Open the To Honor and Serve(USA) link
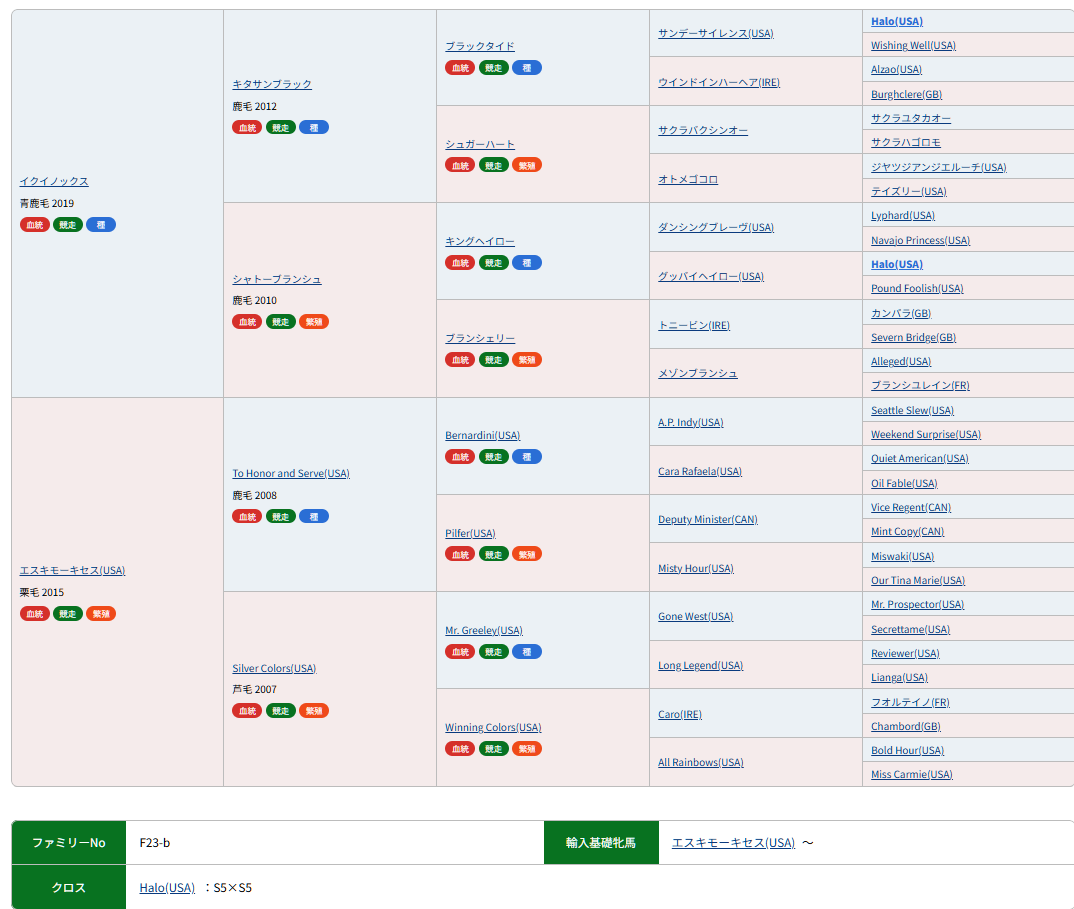 [x=291, y=473]
